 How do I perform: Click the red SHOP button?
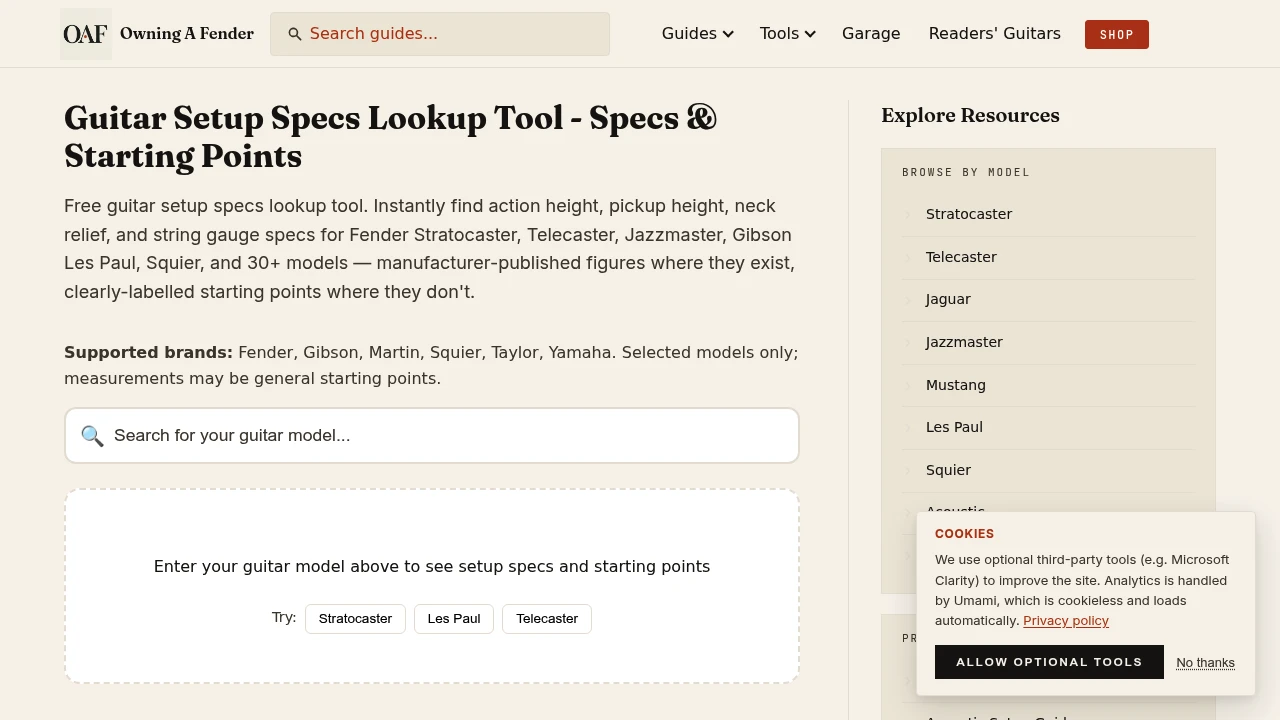[x=1116, y=34]
